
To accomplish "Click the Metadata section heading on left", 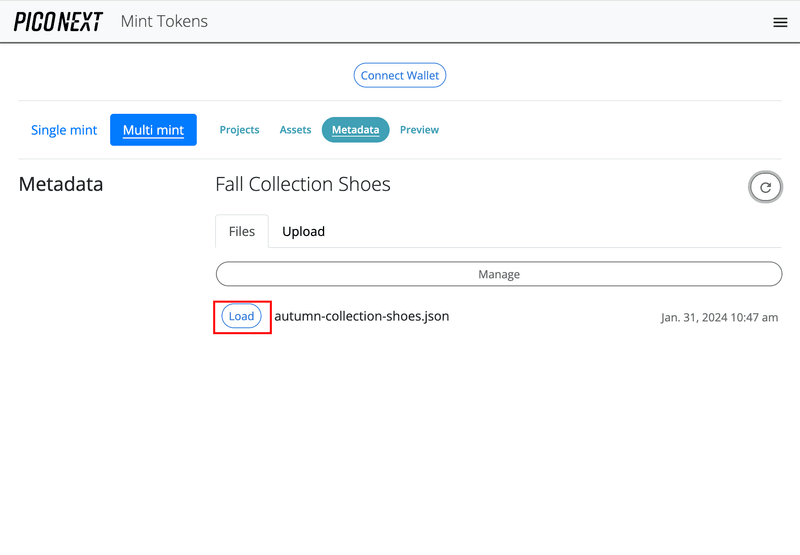I will (61, 184).
